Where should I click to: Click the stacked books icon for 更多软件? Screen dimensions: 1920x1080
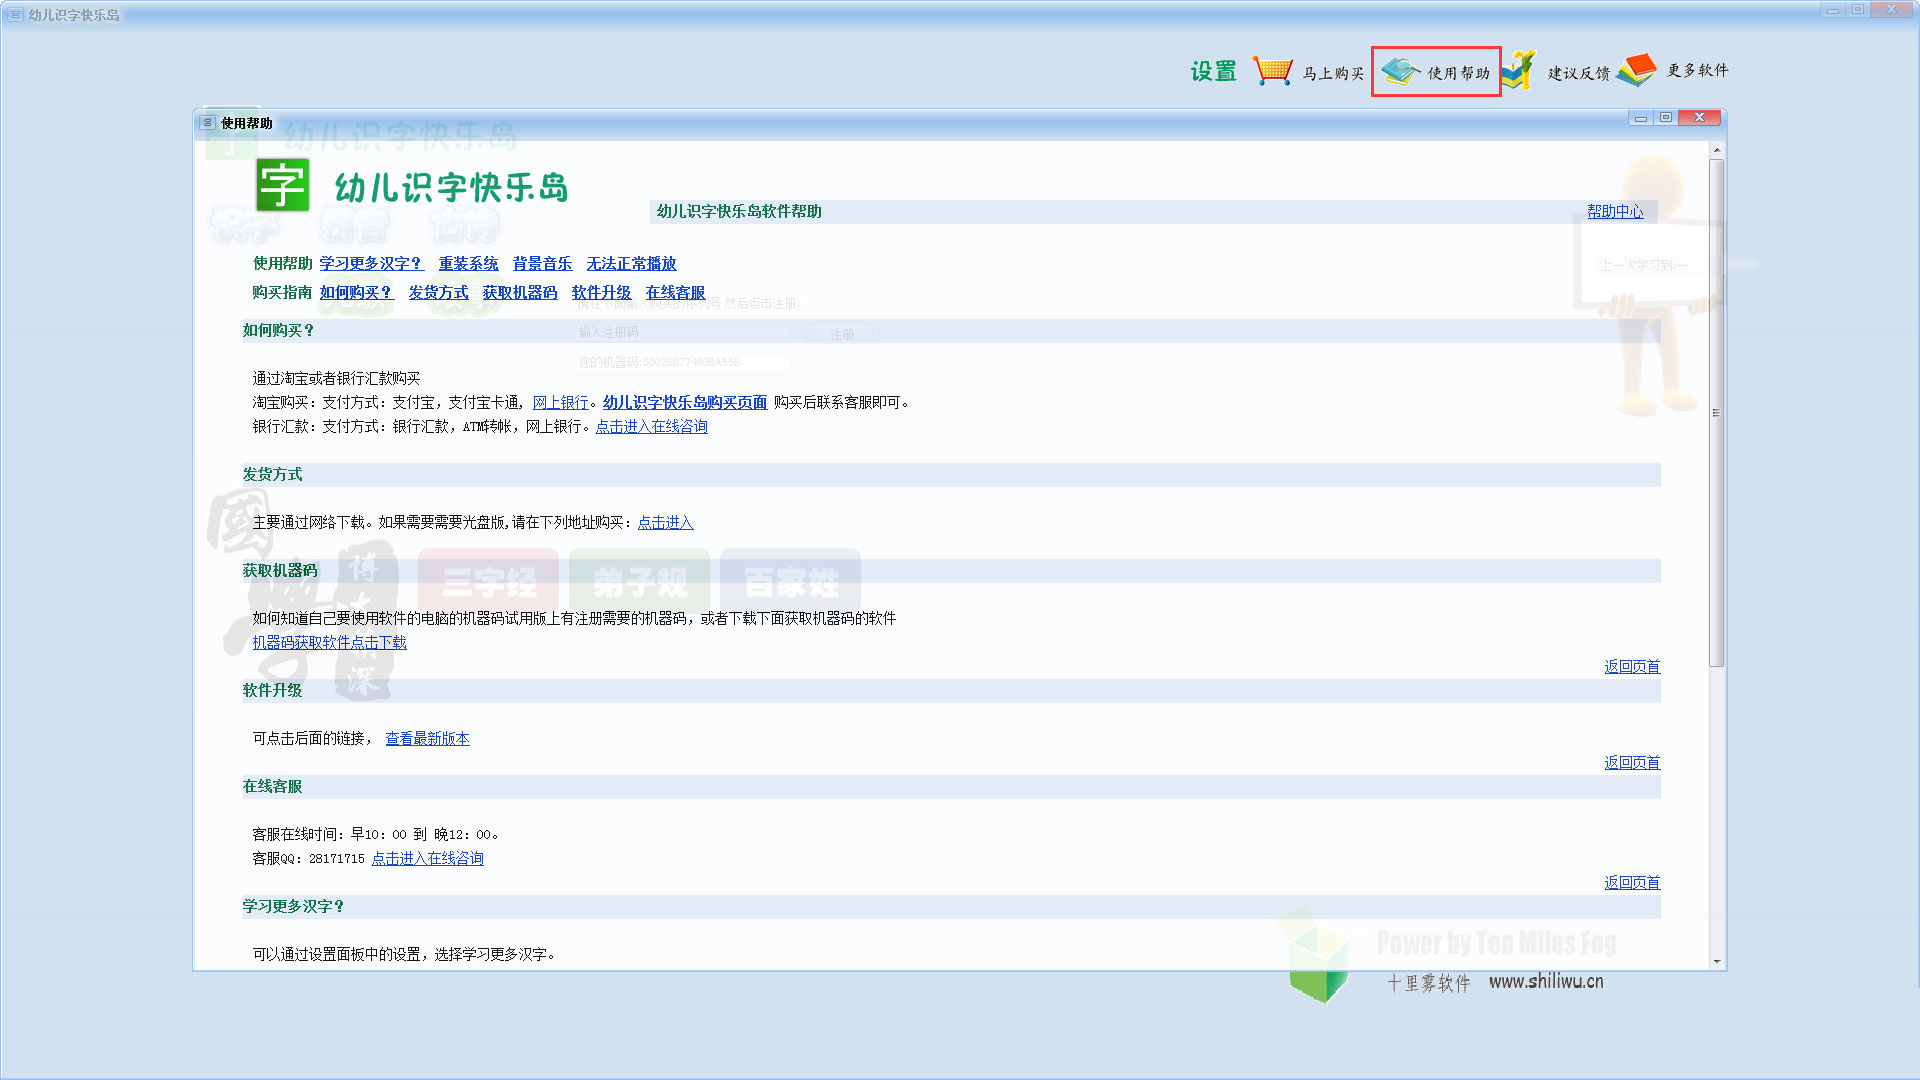pyautogui.click(x=1636, y=70)
